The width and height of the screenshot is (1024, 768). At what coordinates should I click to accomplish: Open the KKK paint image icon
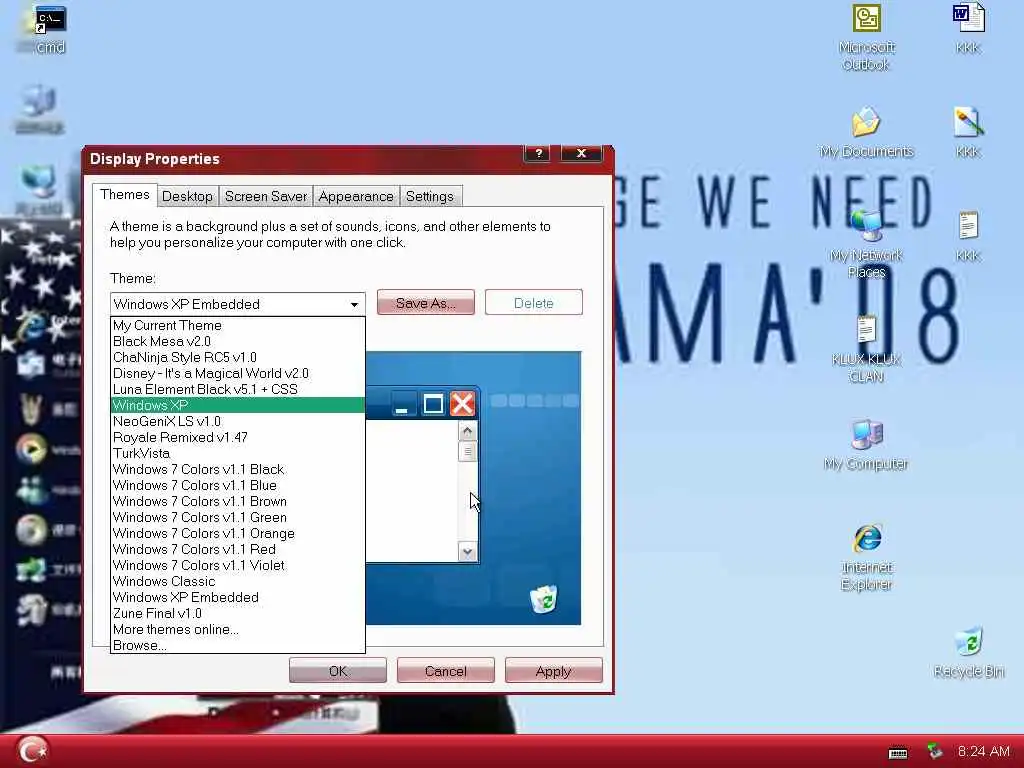[968, 133]
